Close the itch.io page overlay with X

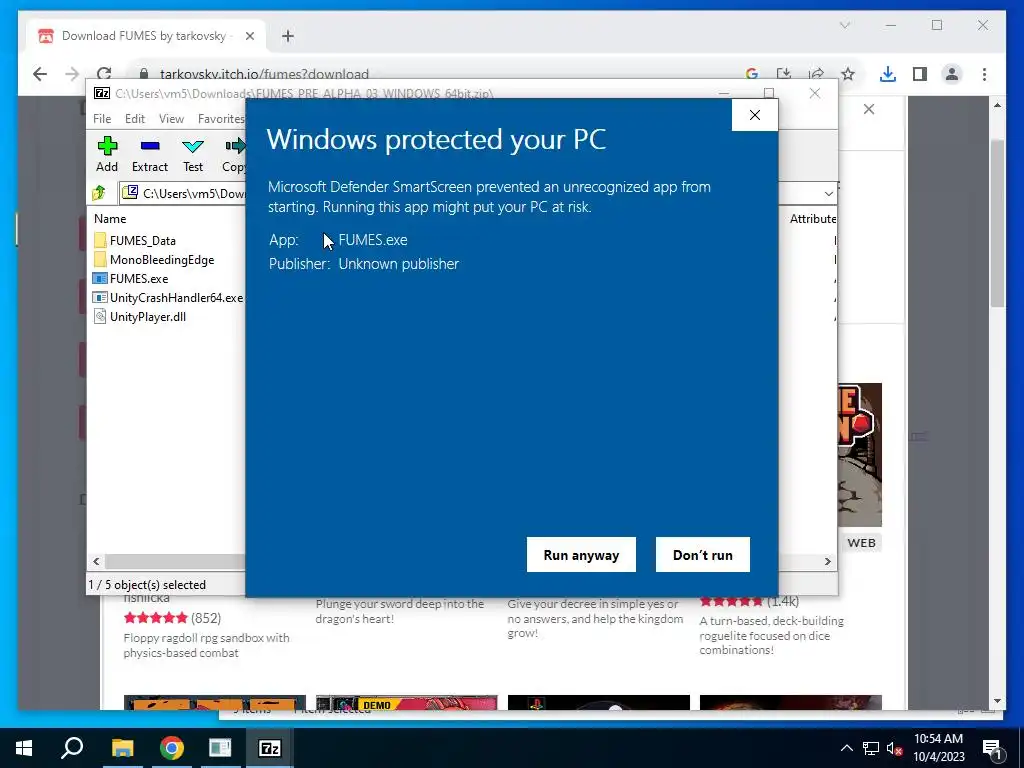pyautogui.click(x=869, y=109)
